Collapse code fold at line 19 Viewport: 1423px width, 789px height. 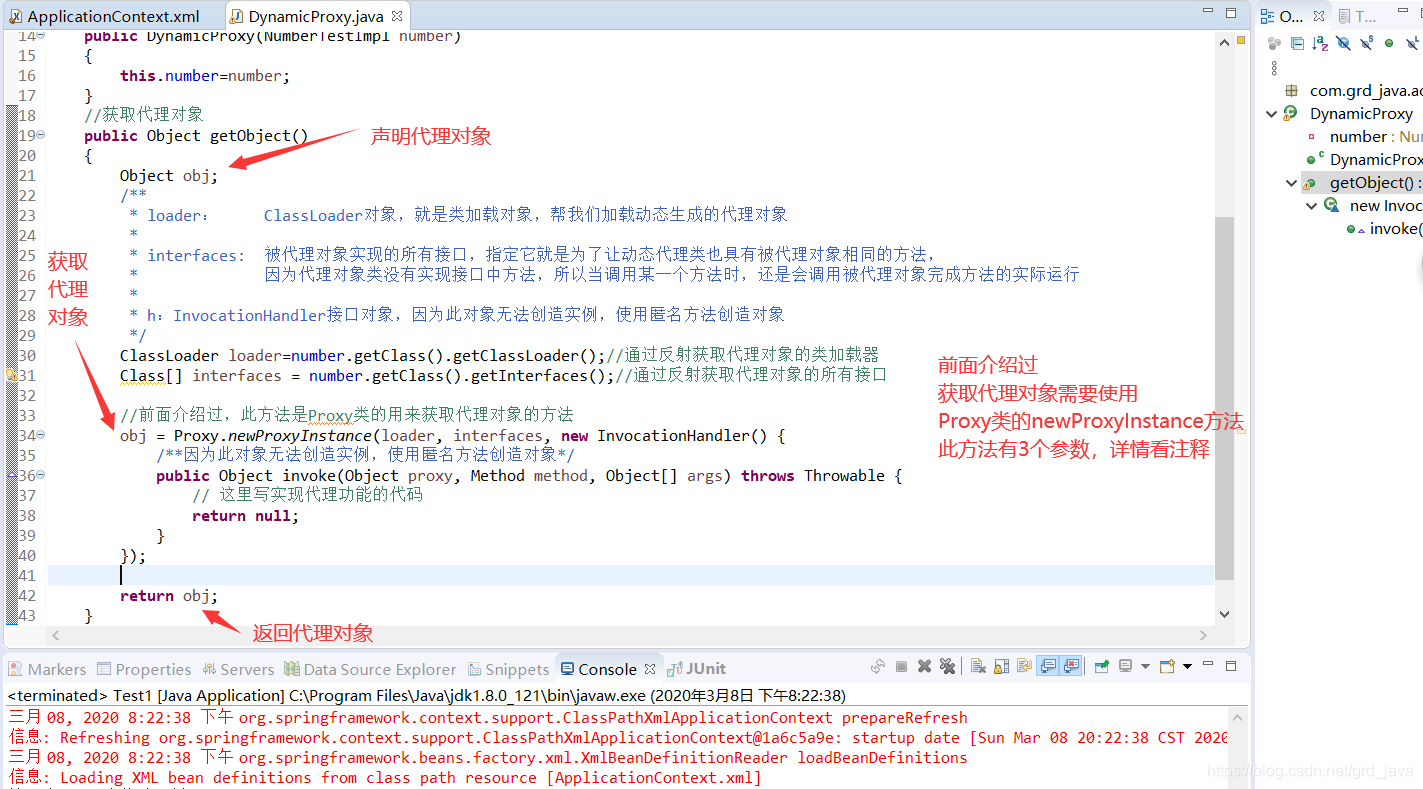pyautogui.click(x=41, y=135)
